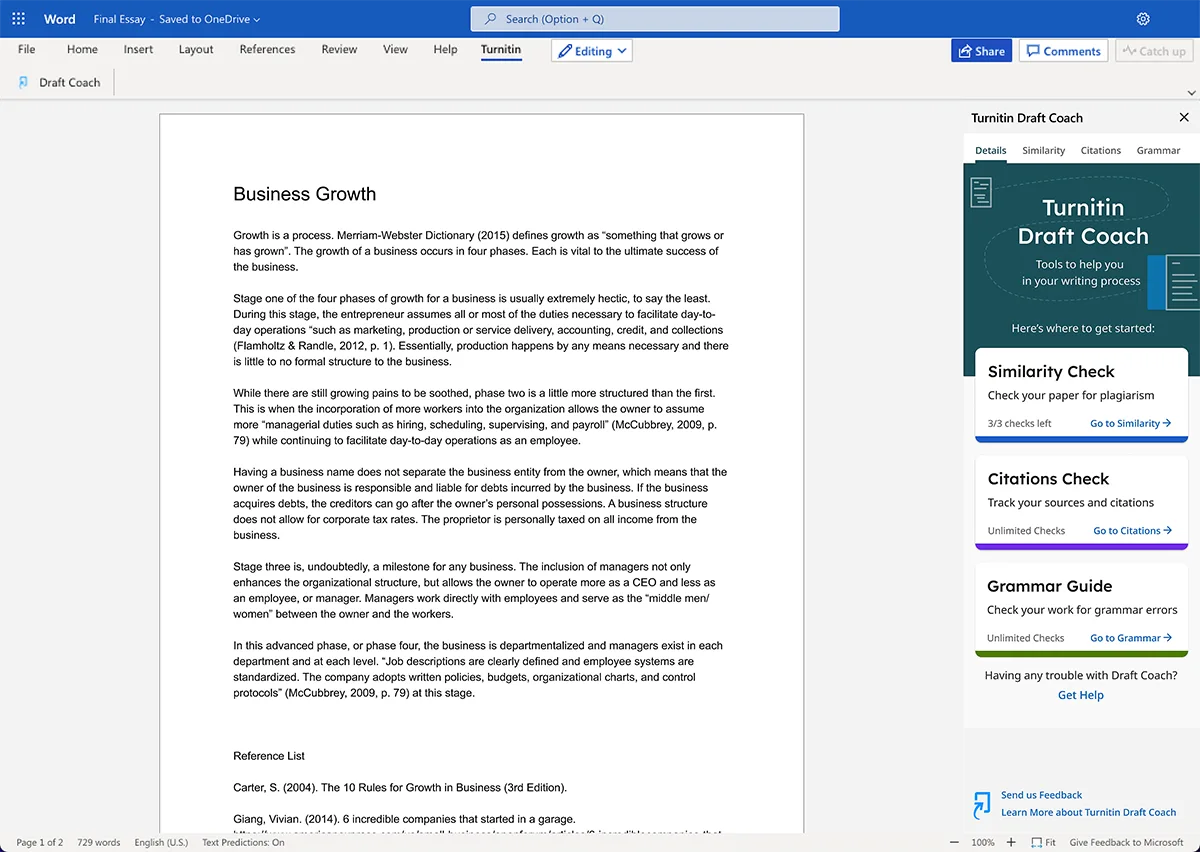Click the Share button
The width and height of the screenshot is (1200, 852).
point(980,51)
